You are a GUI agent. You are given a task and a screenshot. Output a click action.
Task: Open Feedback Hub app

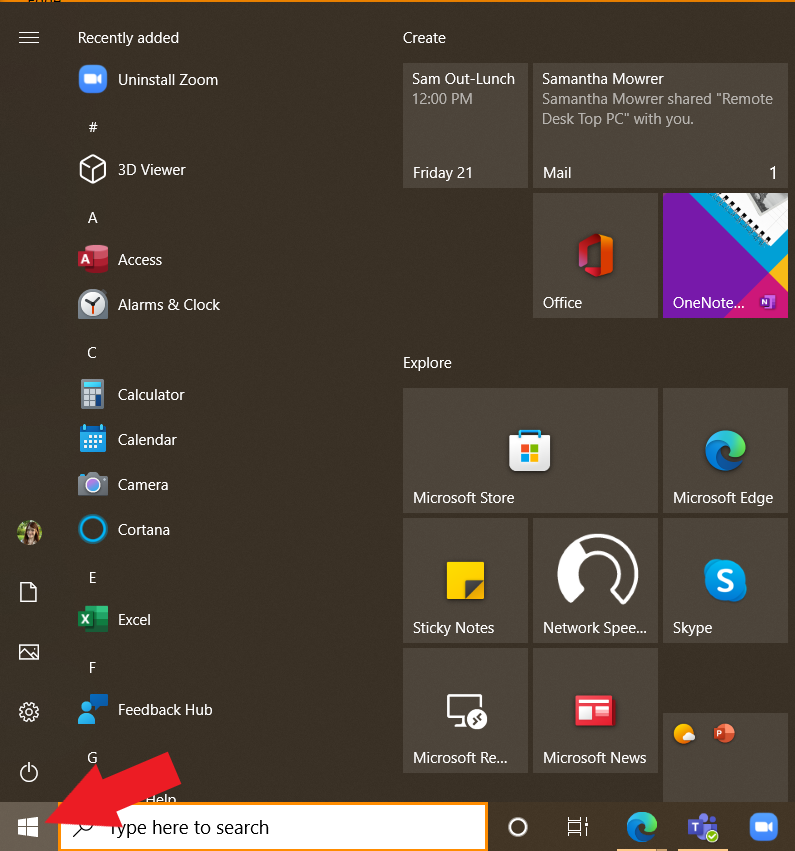(x=145, y=710)
